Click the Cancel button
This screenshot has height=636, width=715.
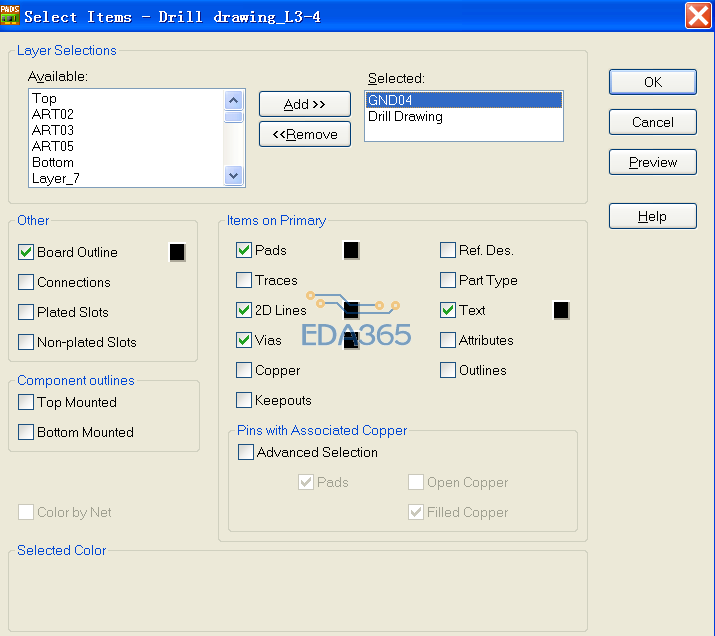click(x=653, y=122)
